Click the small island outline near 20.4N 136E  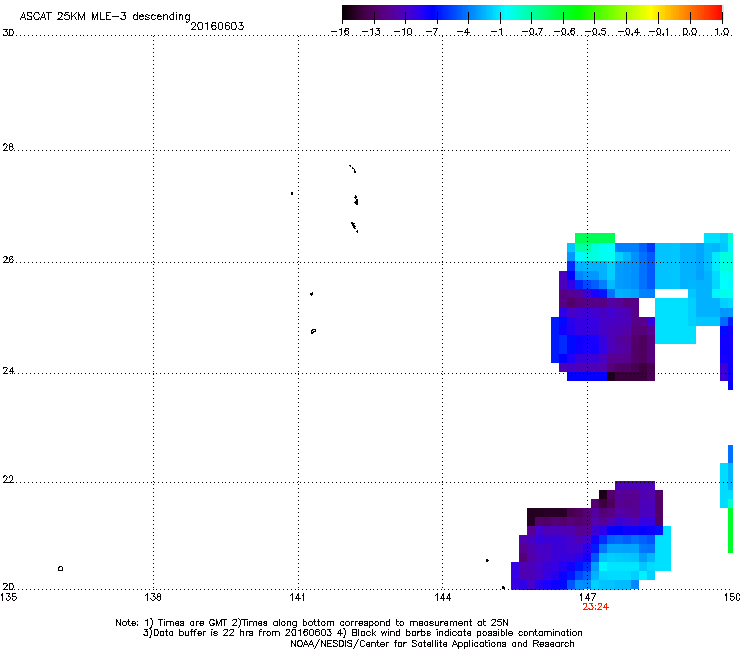[60, 568]
